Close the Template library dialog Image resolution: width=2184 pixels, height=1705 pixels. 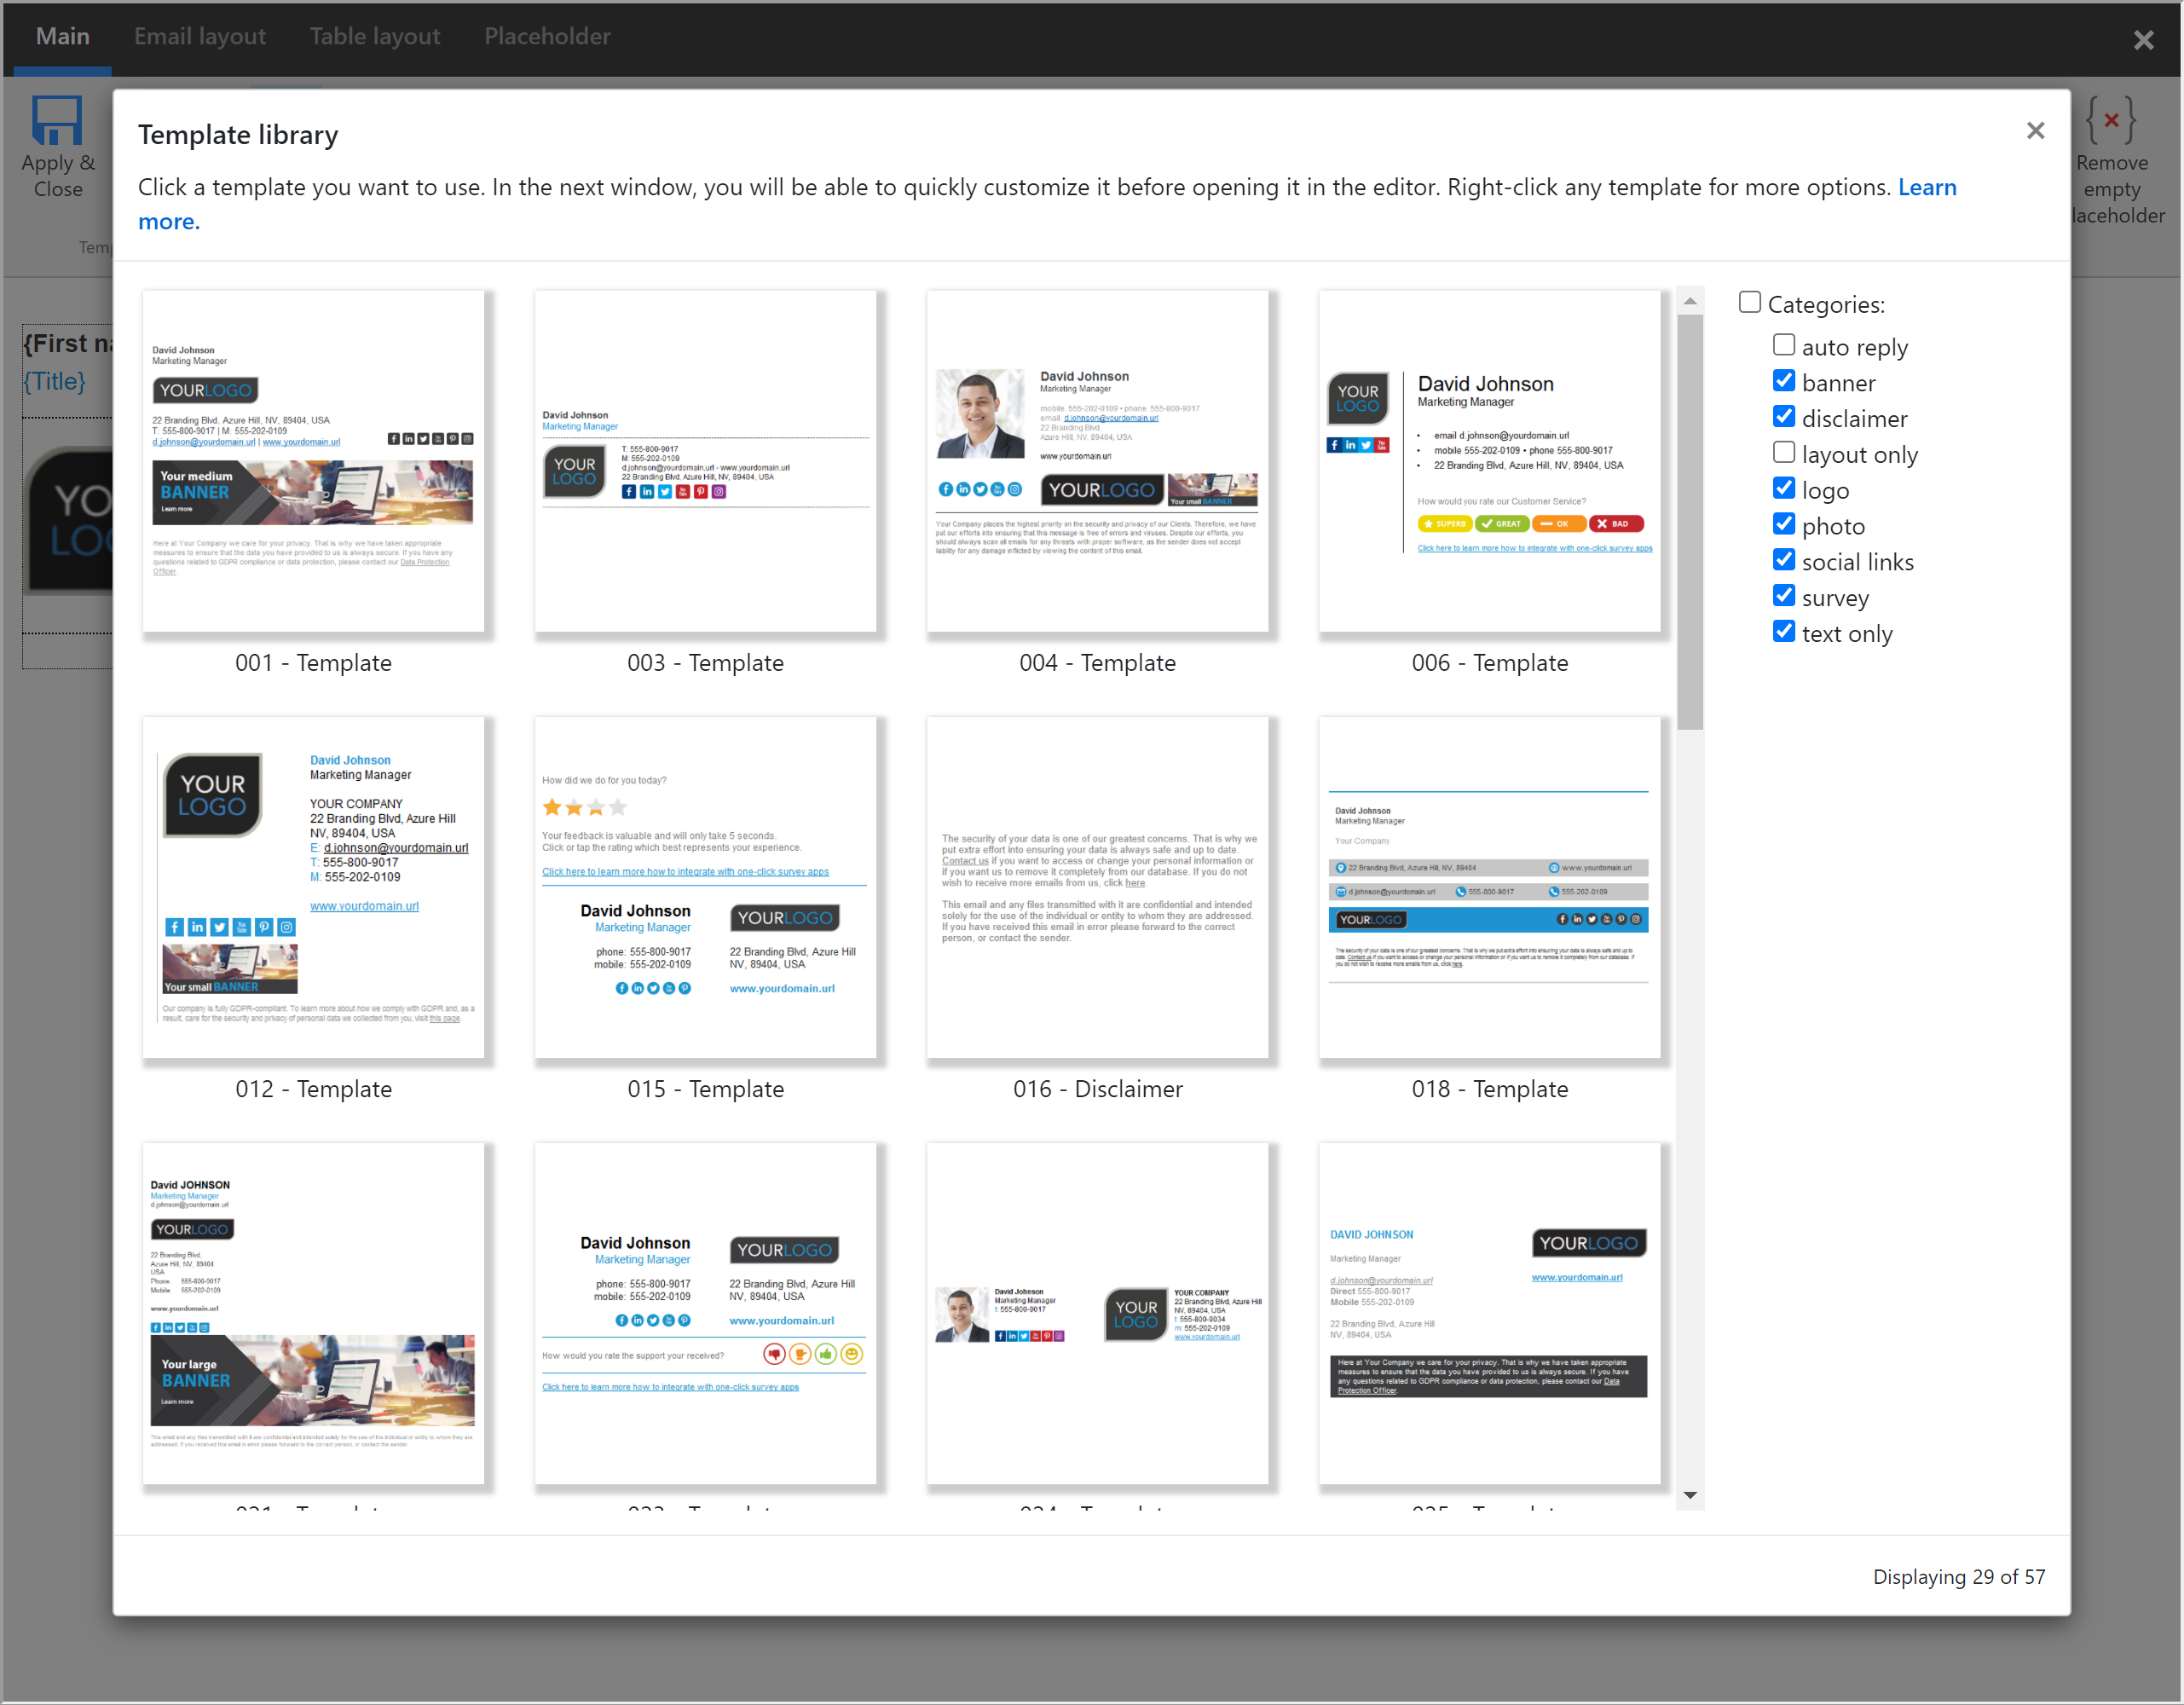(2036, 131)
